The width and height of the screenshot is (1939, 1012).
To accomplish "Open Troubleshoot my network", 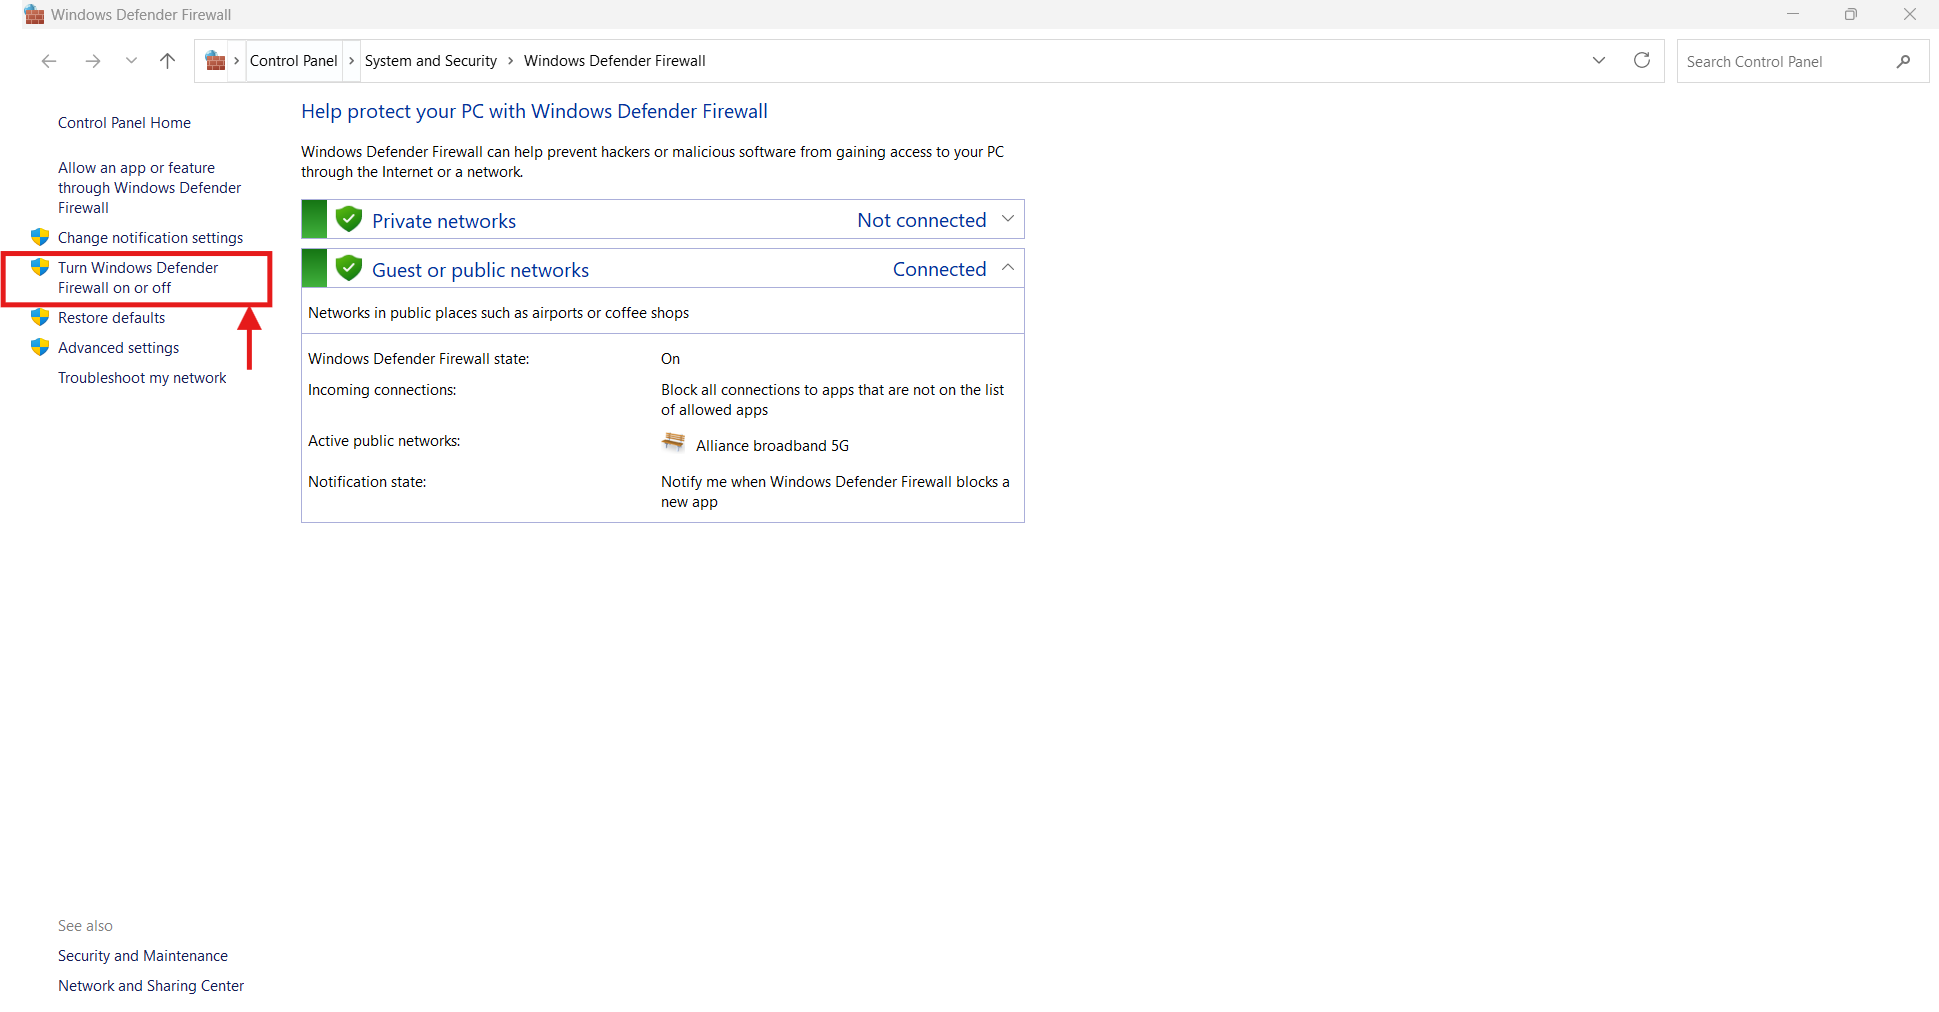I will coord(142,378).
